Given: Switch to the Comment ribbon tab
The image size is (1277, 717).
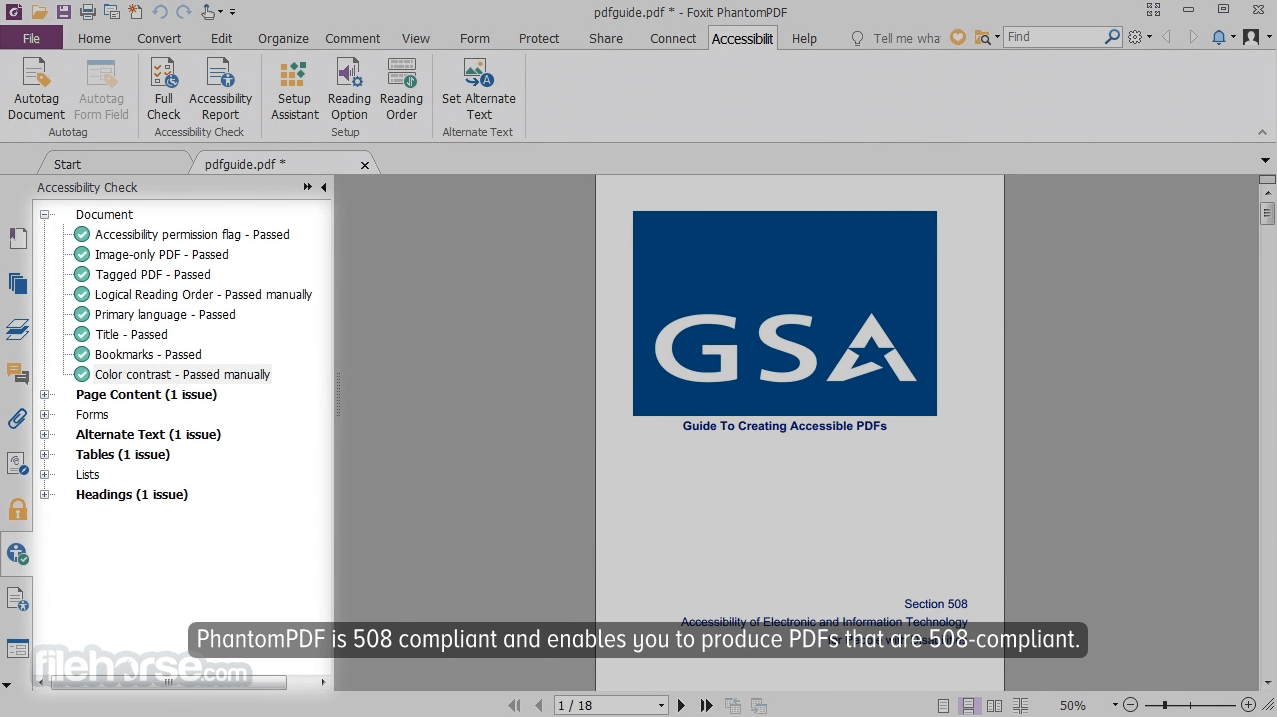Looking at the screenshot, I should (x=352, y=38).
